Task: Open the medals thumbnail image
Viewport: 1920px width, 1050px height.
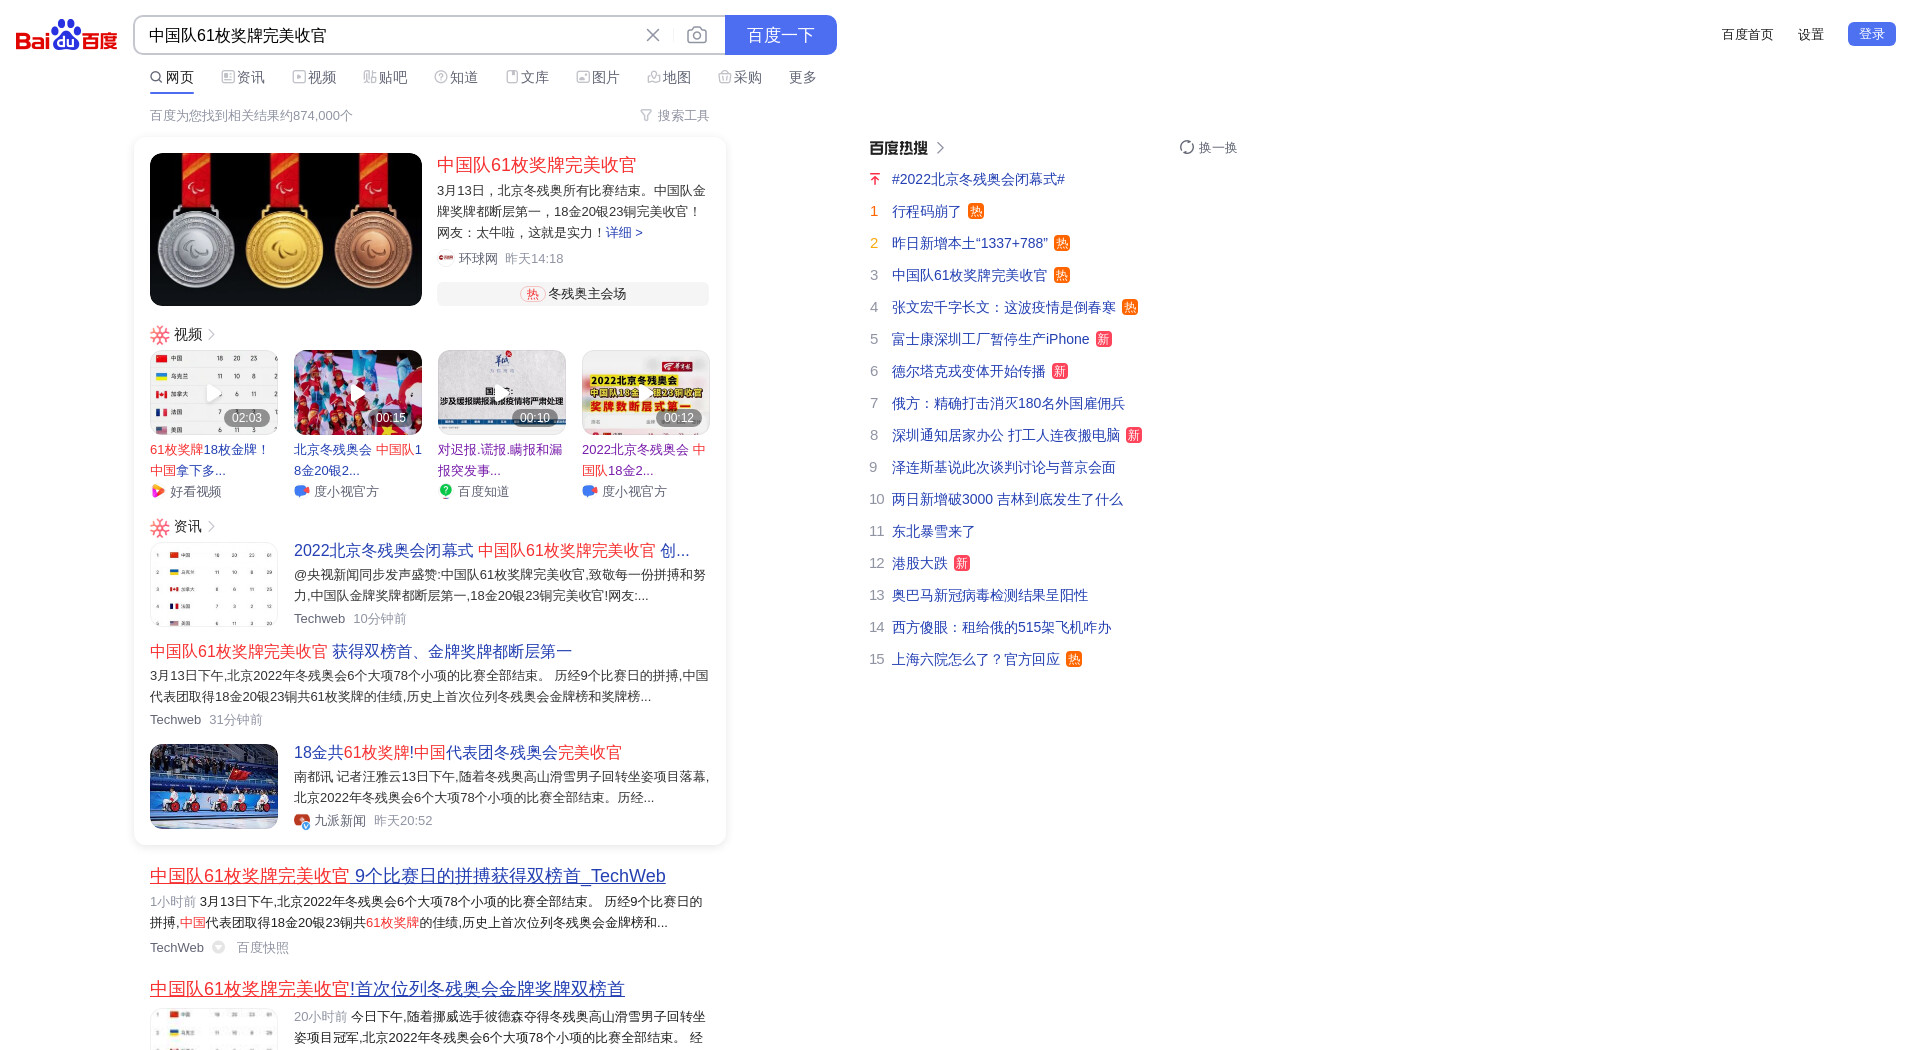Action: click(x=286, y=229)
